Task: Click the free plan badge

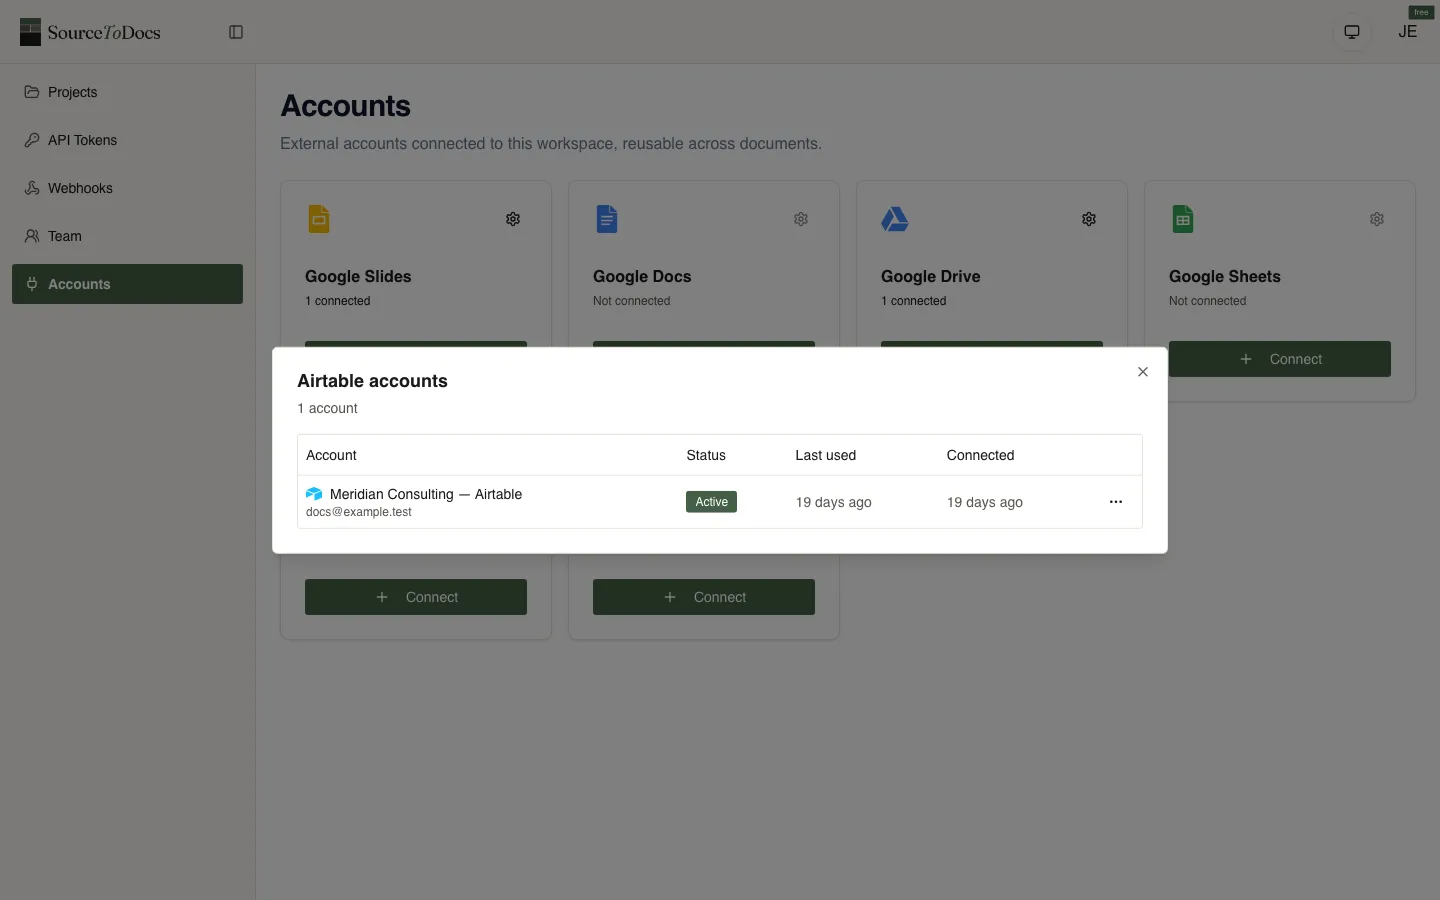Action: 1421,12
